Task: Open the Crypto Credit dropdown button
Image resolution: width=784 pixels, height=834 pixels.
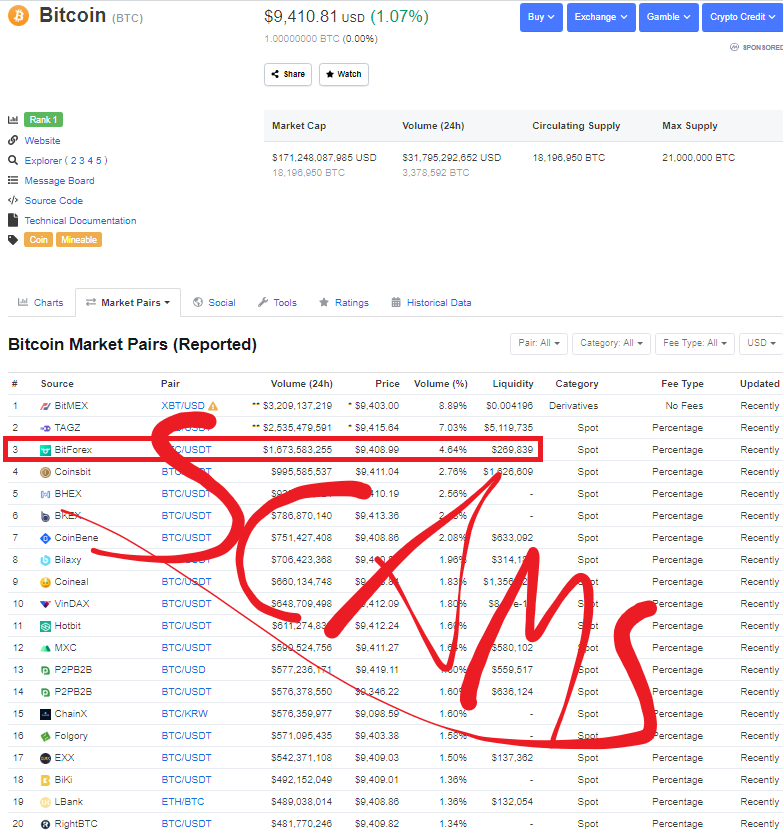Action: (743, 17)
